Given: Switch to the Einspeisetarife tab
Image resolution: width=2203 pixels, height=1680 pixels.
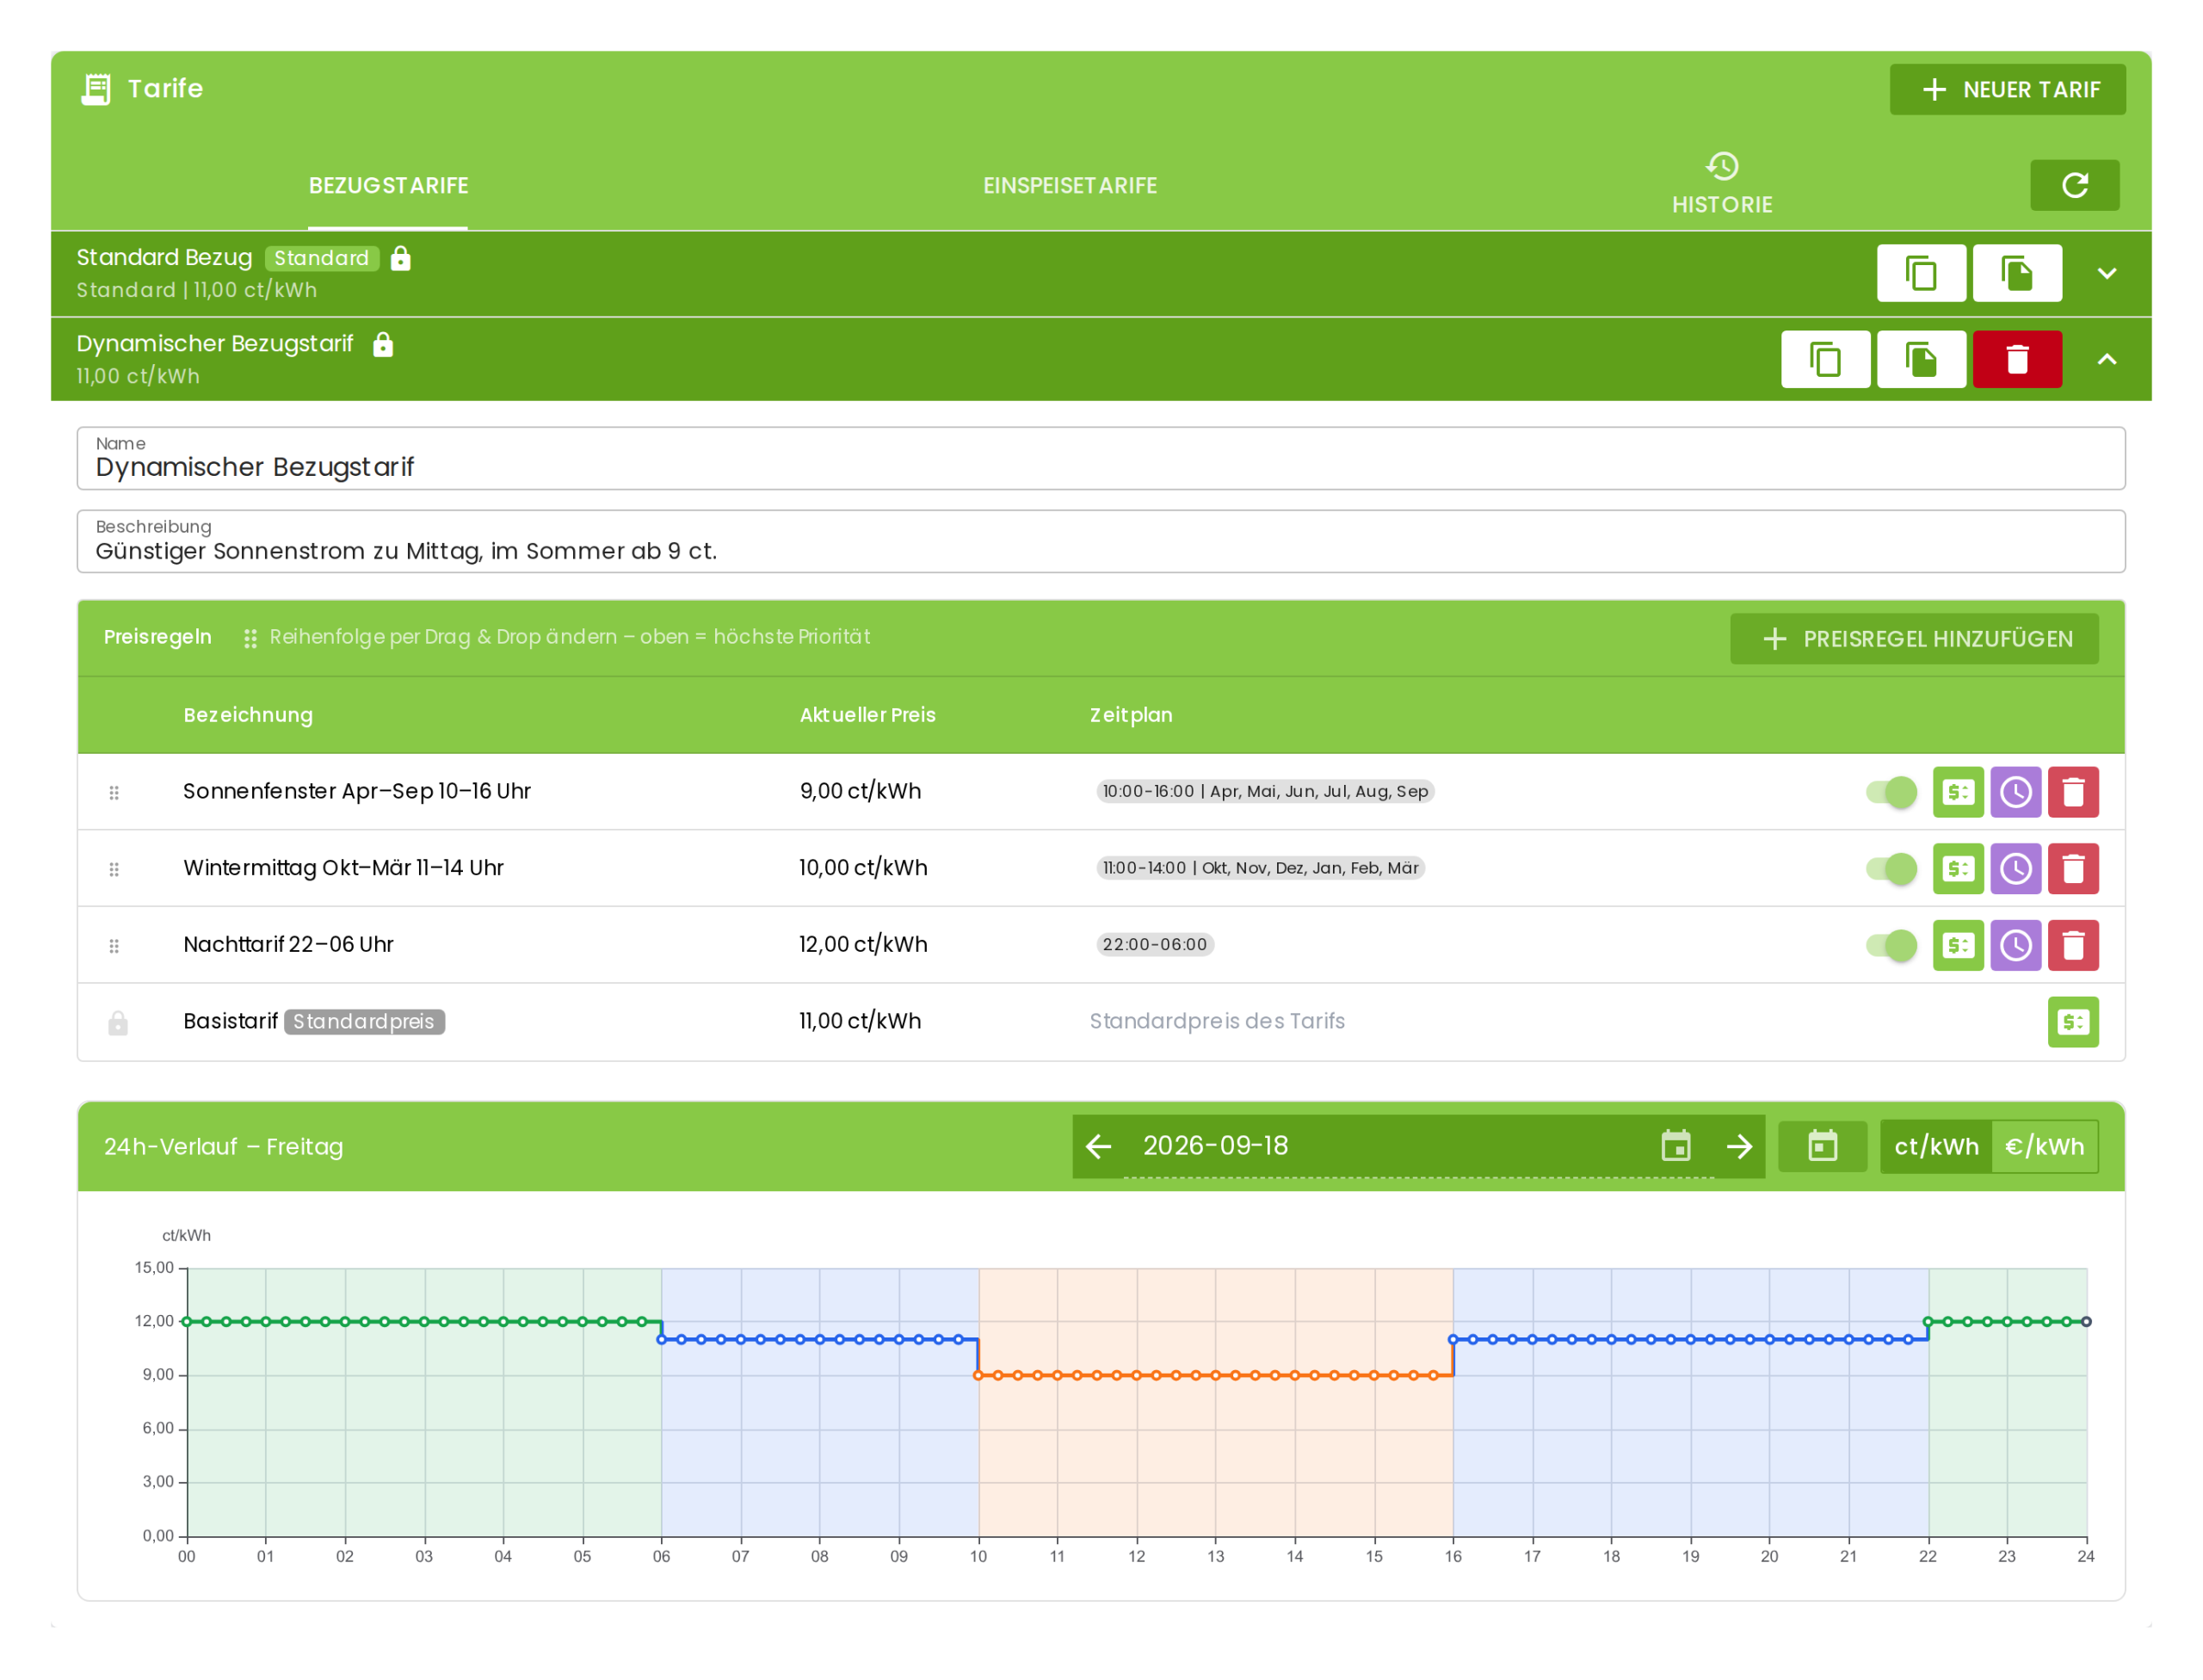Looking at the screenshot, I should coord(1070,186).
